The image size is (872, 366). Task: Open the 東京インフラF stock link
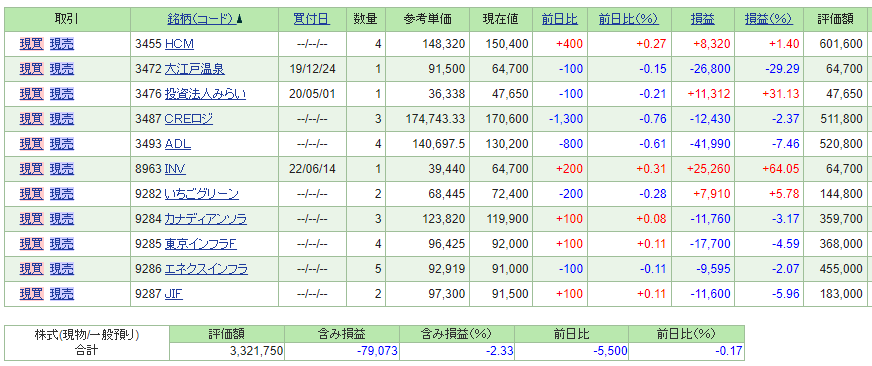pyautogui.click(x=201, y=244)
